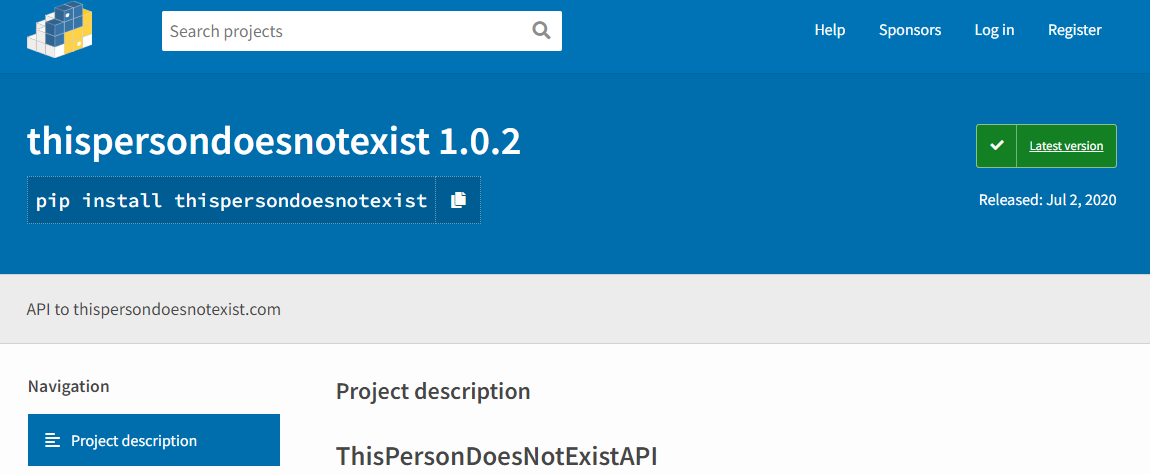Image resolution: width=1150 pixels, height=474 pixels.
Task: Click the magnifying glass search icon
Action: 541,31
